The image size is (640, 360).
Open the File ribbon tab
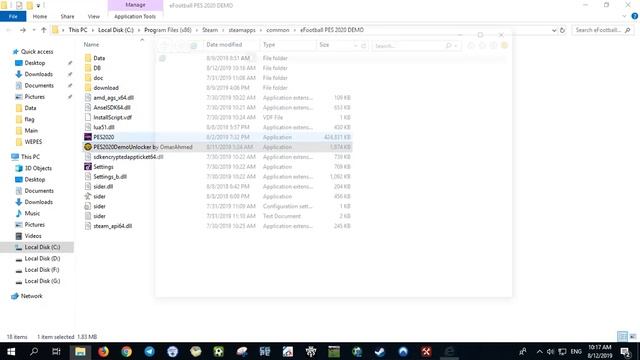[13, 16]
